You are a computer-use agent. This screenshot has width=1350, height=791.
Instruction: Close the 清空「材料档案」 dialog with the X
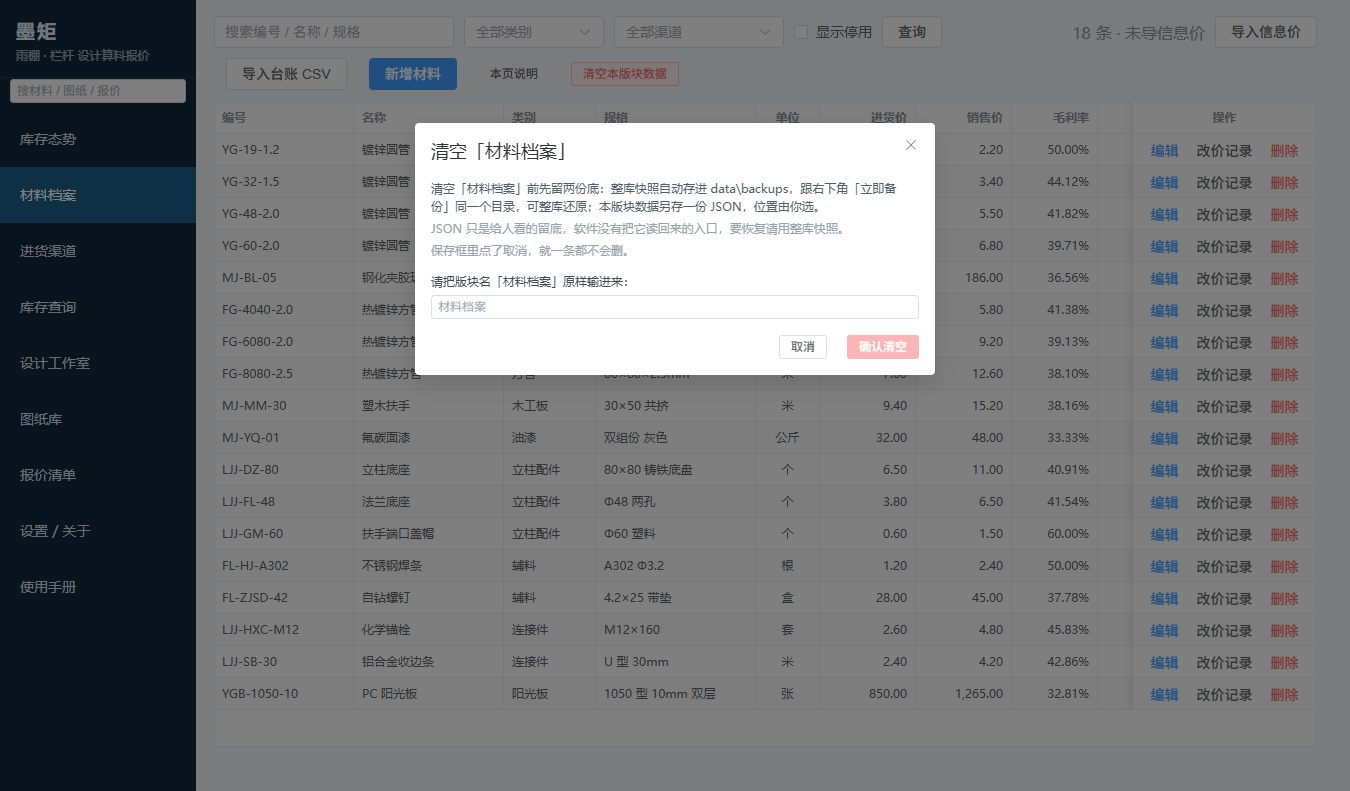coord(911,145)
